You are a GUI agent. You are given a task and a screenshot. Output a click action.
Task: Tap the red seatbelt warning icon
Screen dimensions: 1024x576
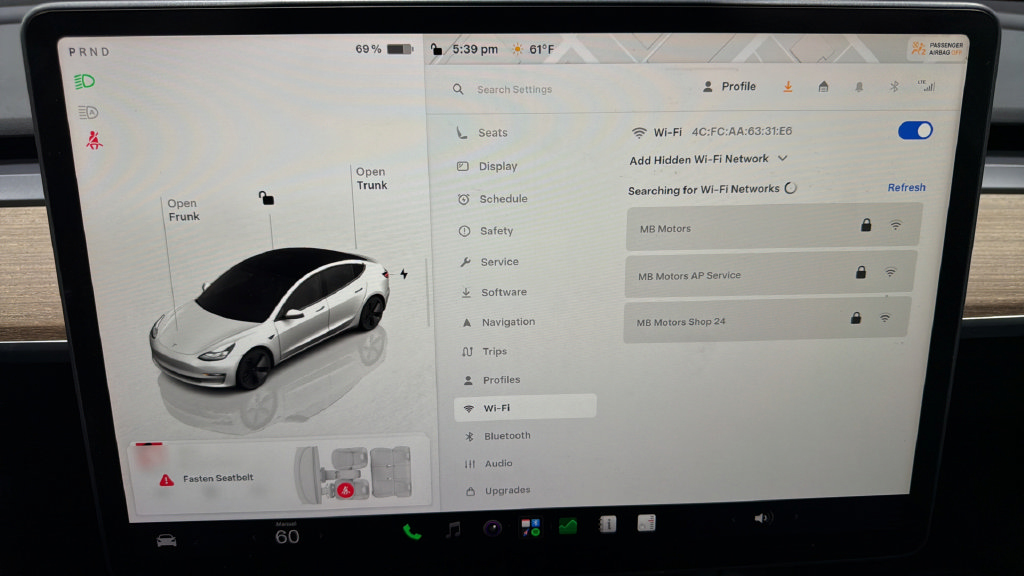94,140
